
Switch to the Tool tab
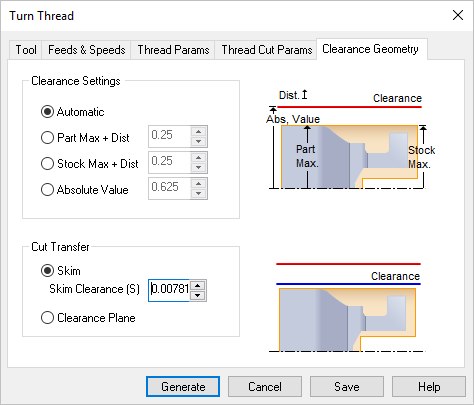[x=26, y=50]
